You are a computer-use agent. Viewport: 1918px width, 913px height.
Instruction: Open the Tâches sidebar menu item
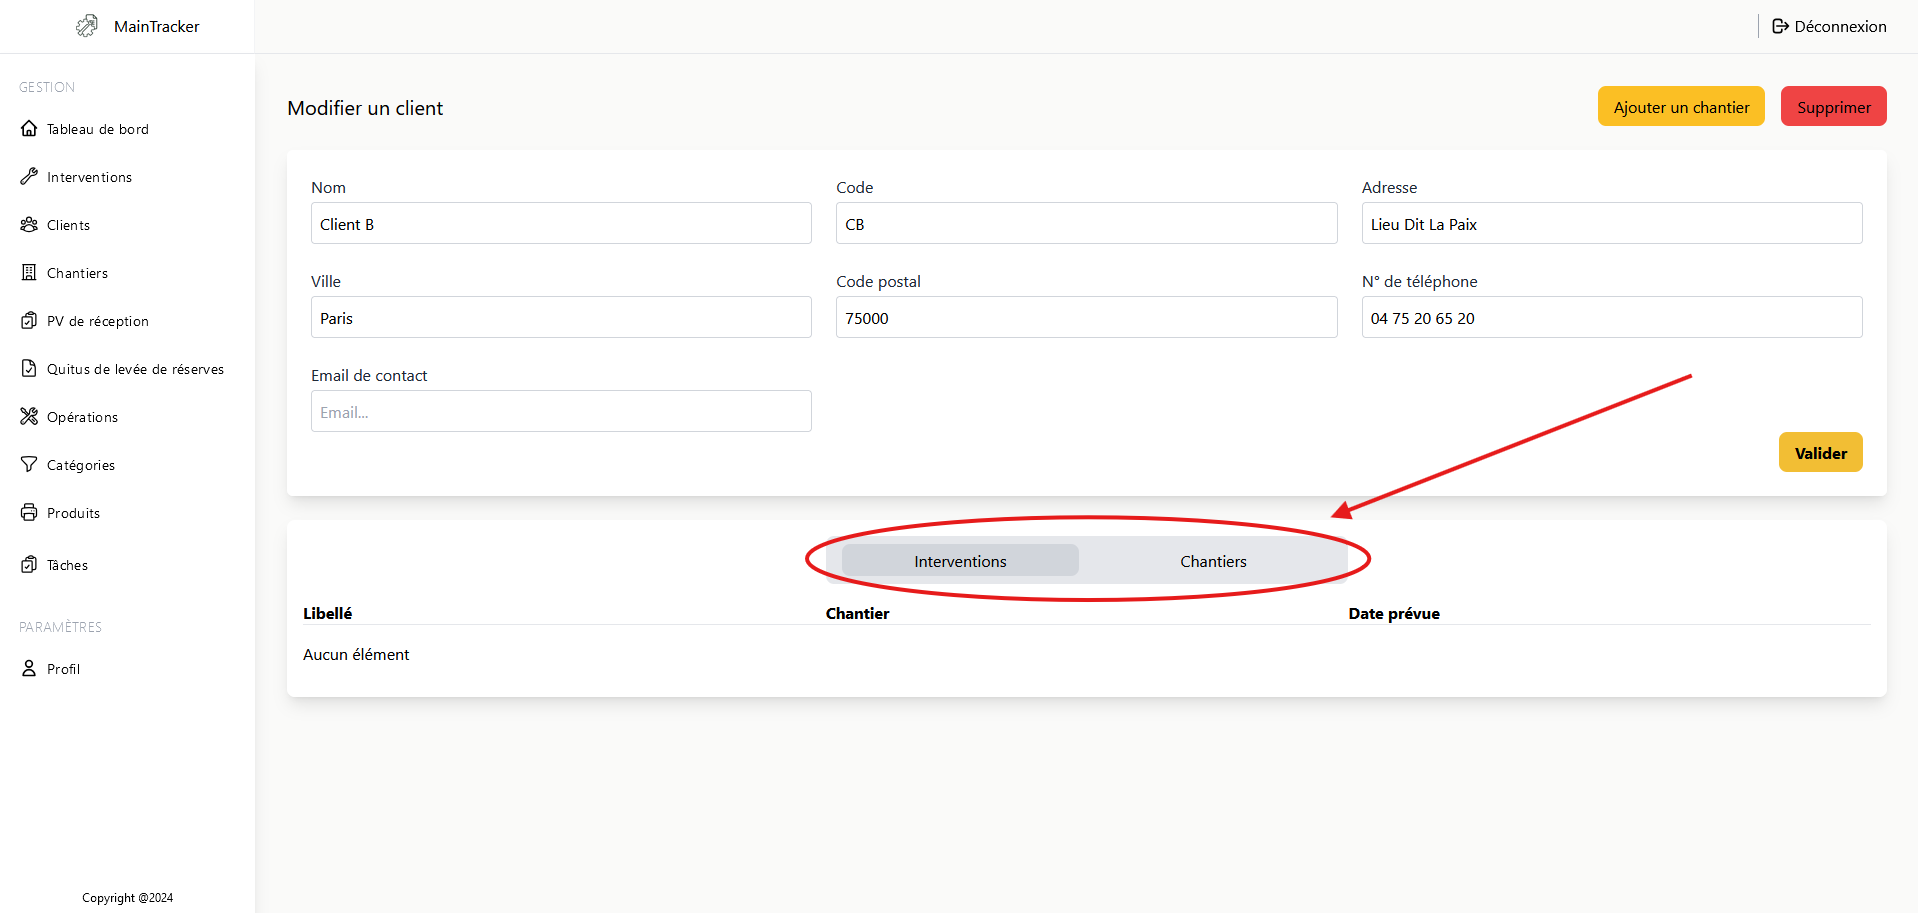coord(67,565)
